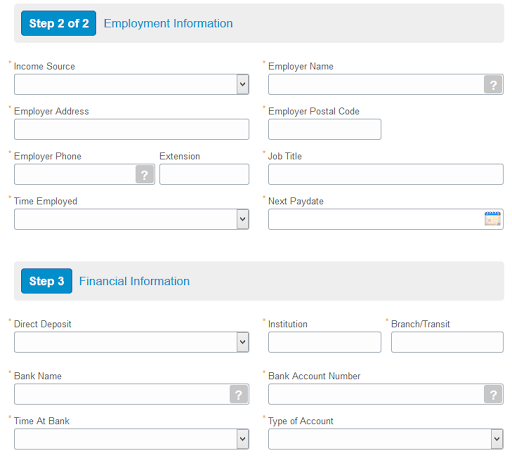Expand the Direct Deposit dropdown
The width and height of the screenshot is (512, 465).
pyautogui.click(x=131, y=342)
